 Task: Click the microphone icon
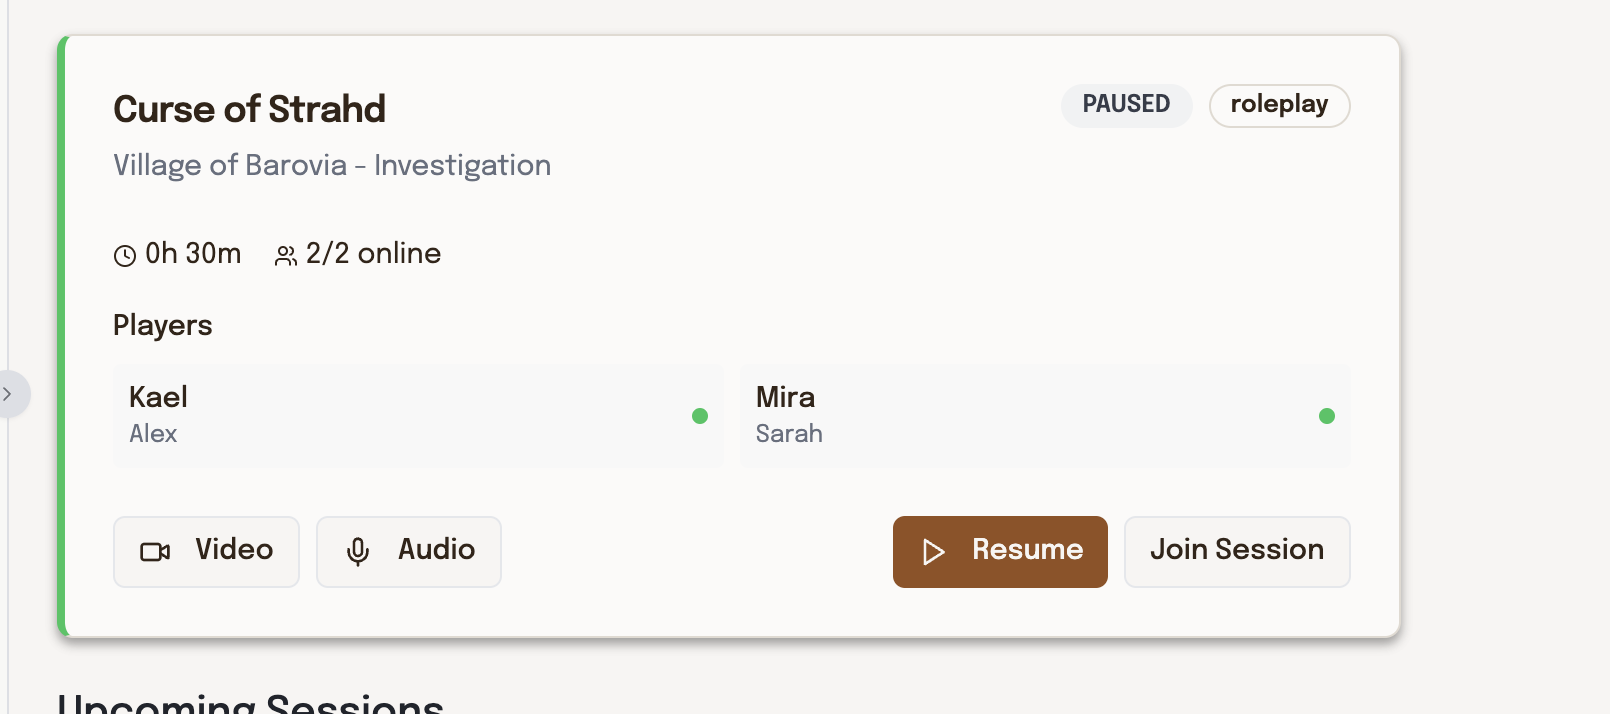358,552
